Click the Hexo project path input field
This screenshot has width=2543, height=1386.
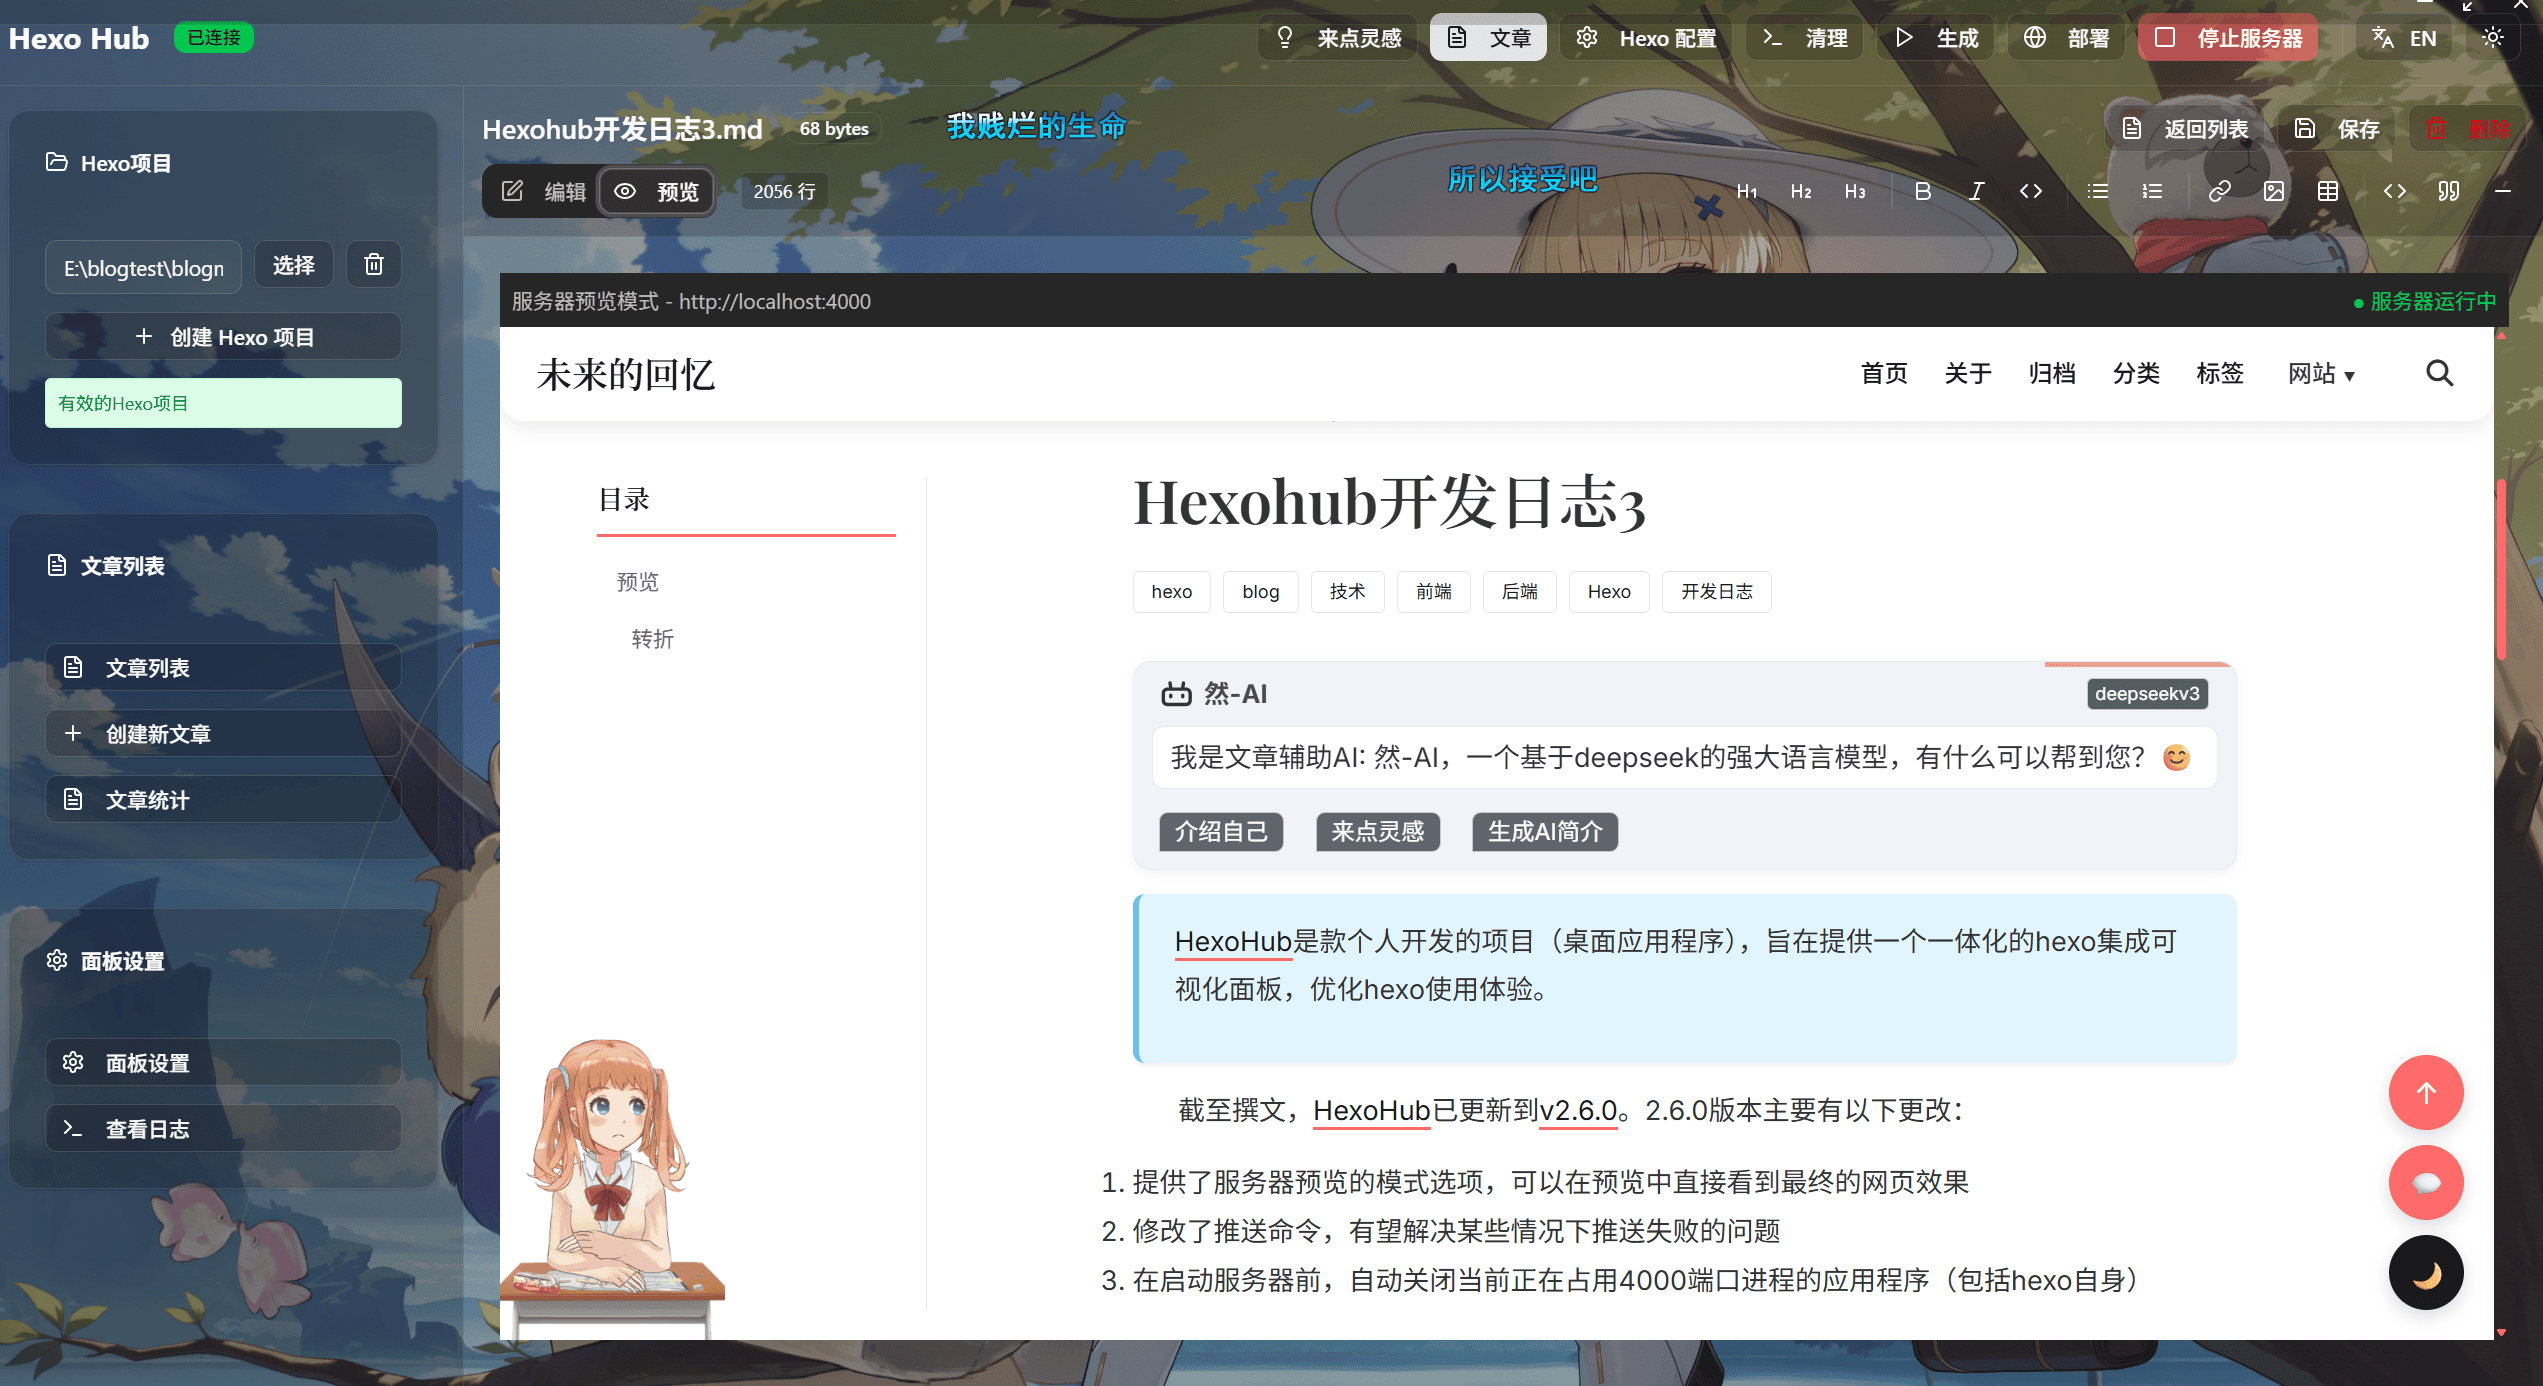(x=143, y=268)
